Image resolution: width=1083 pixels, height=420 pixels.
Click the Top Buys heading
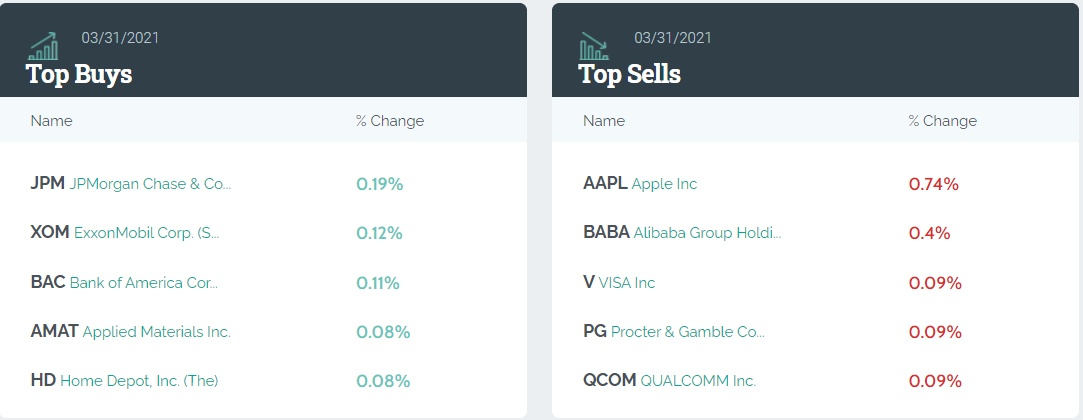pos(79,74)
